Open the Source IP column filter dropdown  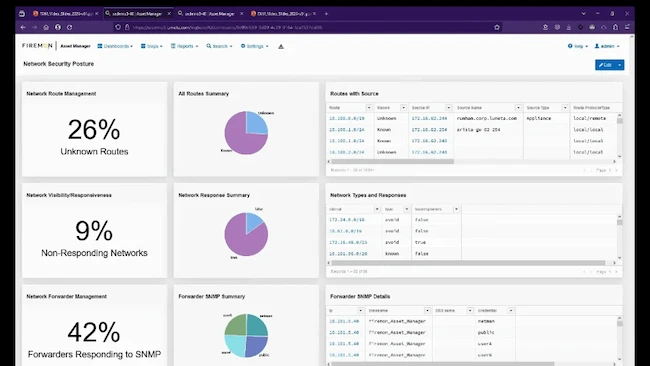[449, 108]
